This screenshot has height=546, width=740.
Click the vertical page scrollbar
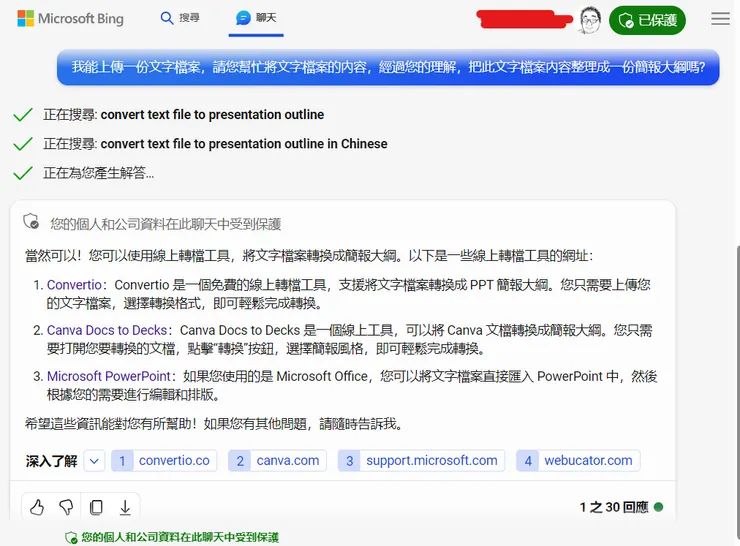point(738,392)
